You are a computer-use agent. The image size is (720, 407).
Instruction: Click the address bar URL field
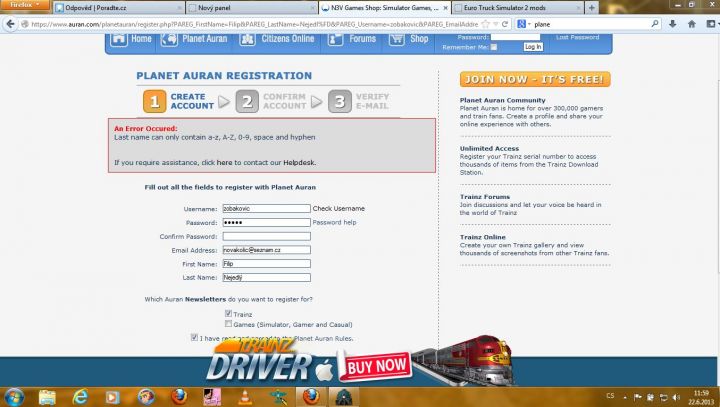pyautogui.click(x=255, y=24)
